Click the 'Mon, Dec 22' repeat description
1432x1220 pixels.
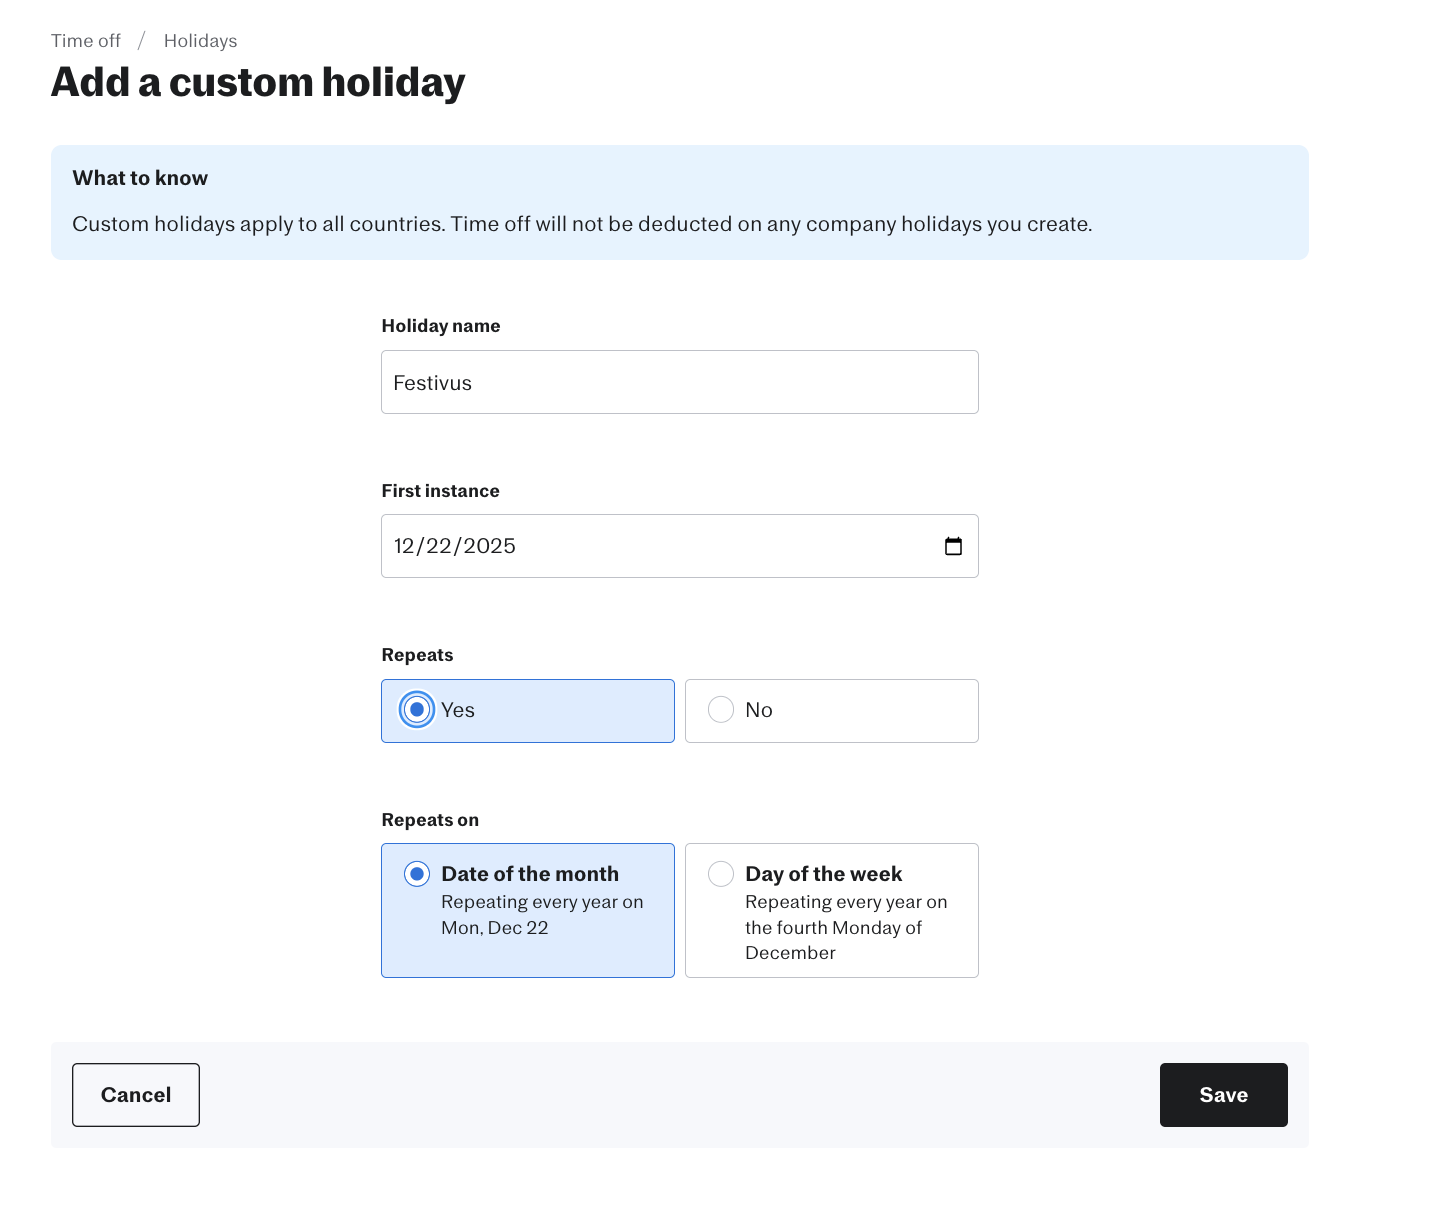click(x=495, y=928)
